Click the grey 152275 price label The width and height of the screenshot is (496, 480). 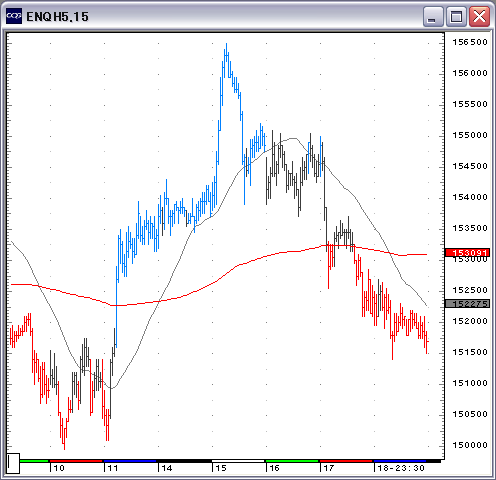click(467, 304)
